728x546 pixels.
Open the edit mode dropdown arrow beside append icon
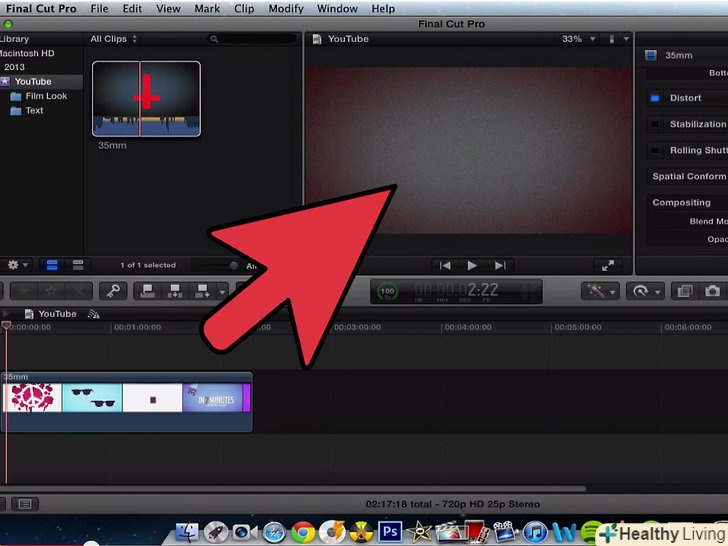(x=222, y=292)
